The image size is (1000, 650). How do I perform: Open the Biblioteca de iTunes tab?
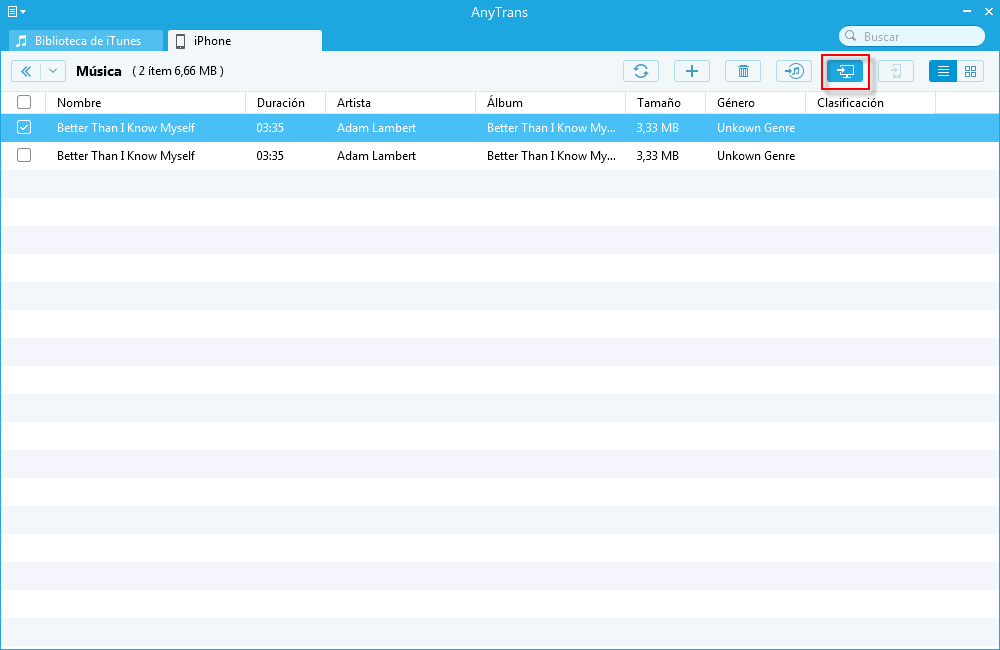[x=85, y=41]
